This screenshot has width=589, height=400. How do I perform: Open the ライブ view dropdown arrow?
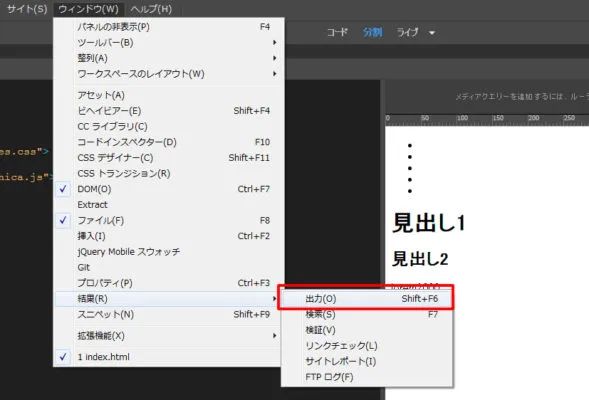432,33
